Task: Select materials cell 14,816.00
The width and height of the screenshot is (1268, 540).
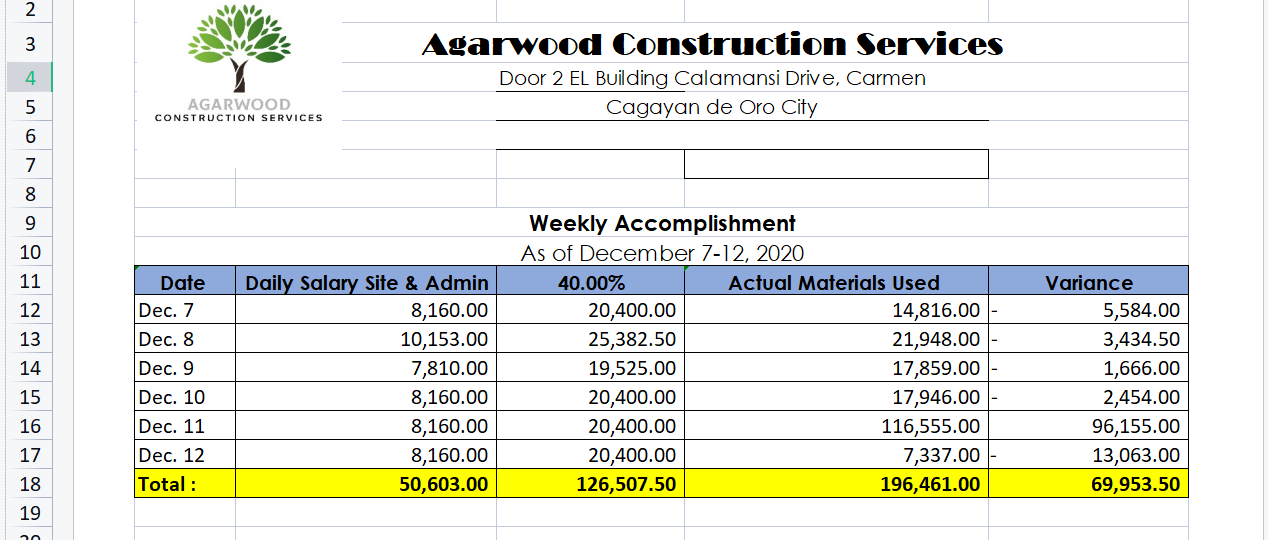Action: [836, 310]
